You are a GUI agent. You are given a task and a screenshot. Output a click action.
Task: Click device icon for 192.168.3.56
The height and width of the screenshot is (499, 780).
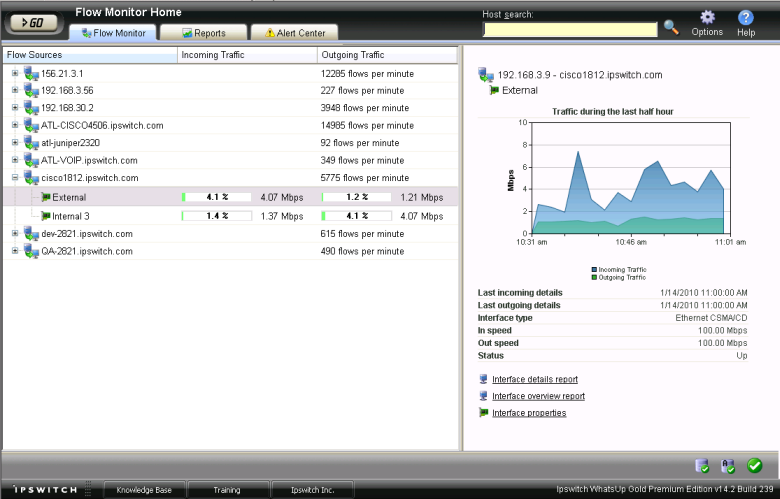click(31, 91)
